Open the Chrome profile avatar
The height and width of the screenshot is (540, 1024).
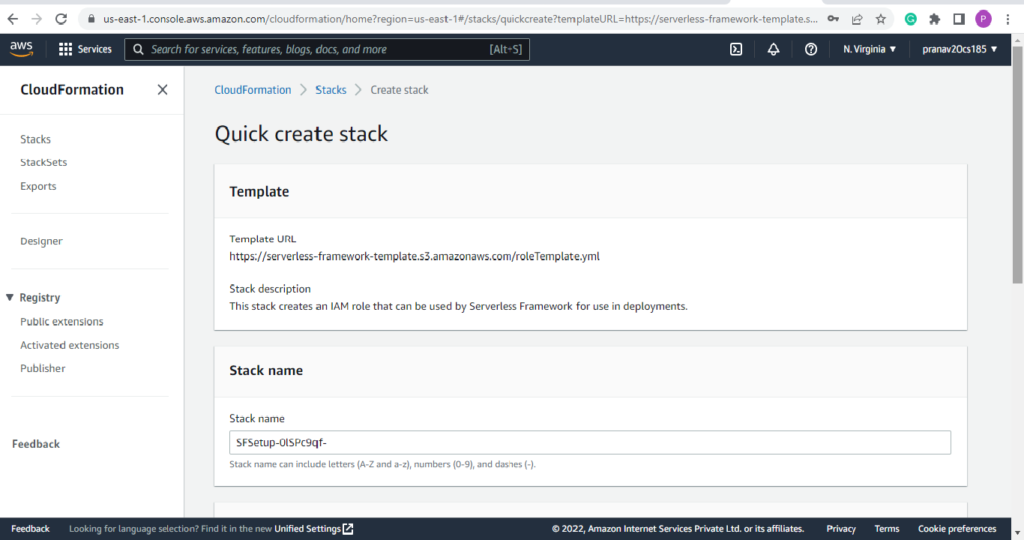[x=984, y=19]
